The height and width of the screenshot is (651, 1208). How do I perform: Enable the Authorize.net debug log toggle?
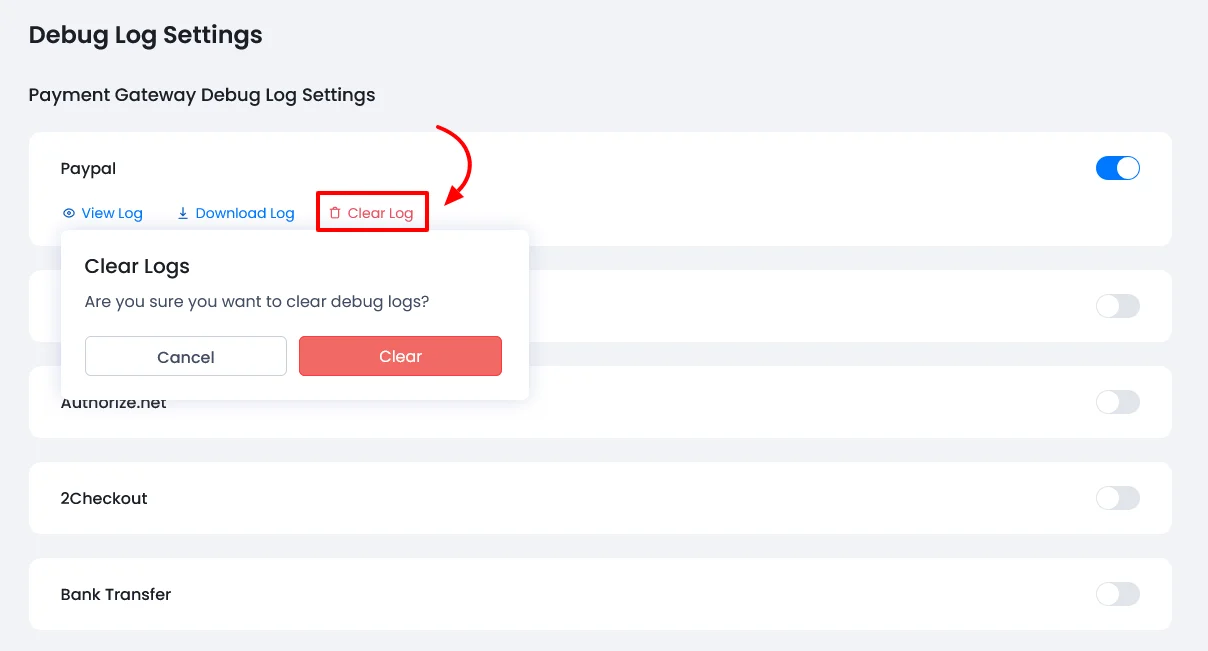pyautogui.click(x=1117, y=402)
